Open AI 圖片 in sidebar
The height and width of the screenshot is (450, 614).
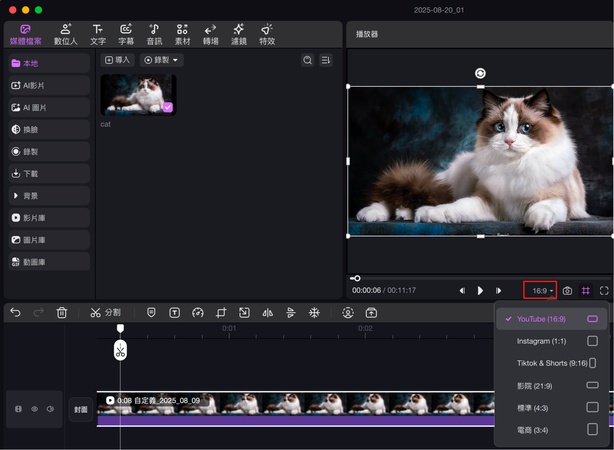49,107
